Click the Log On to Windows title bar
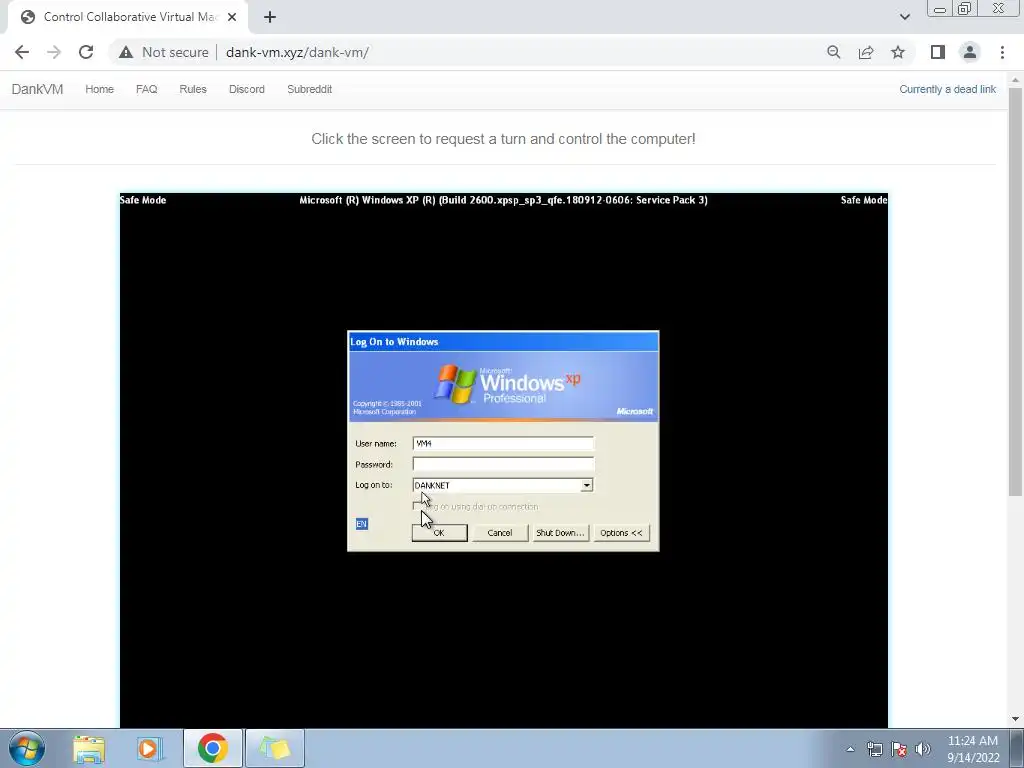This screenshot has width=1024, height=768. 503,342
